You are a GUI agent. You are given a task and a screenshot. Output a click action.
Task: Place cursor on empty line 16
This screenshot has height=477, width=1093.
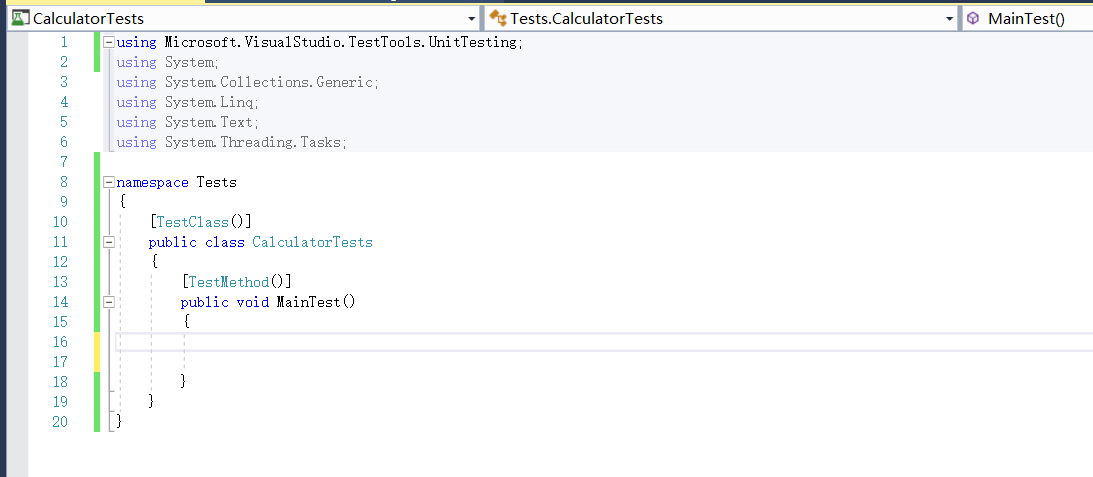[400, 342]
